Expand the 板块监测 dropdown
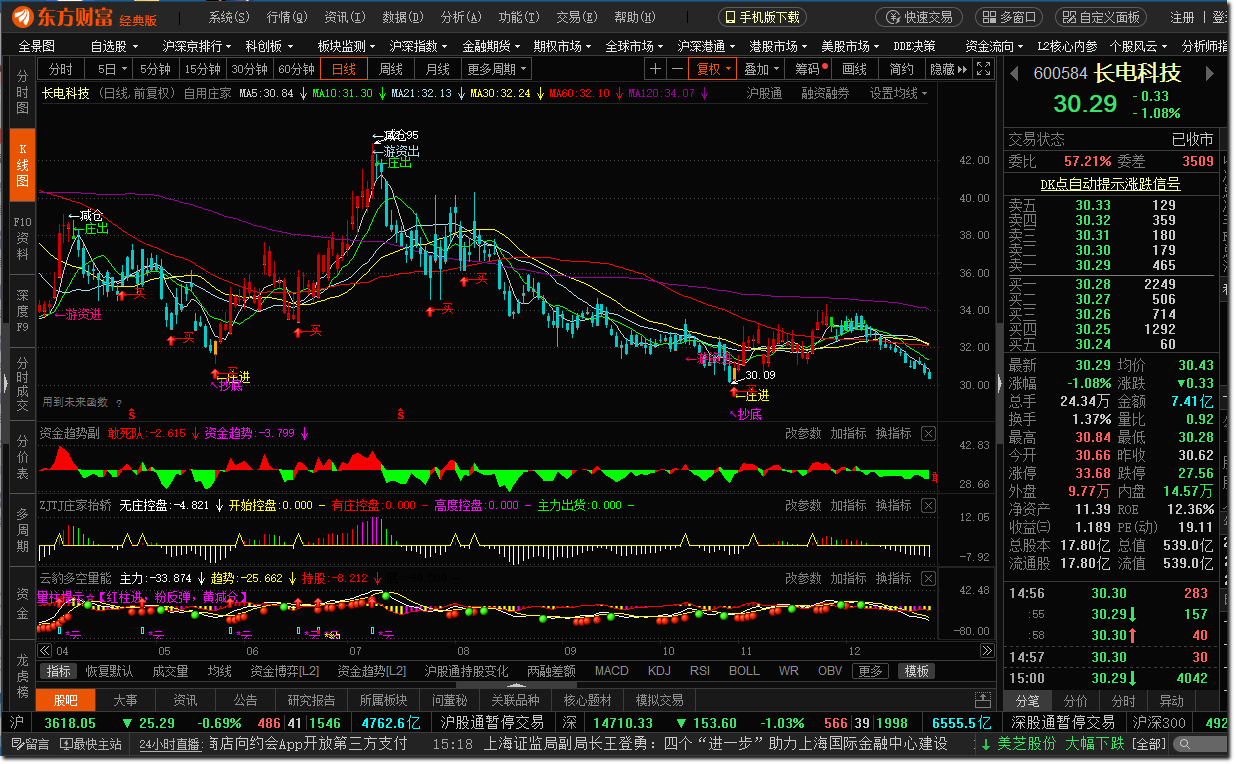 (x=346, y=46)
